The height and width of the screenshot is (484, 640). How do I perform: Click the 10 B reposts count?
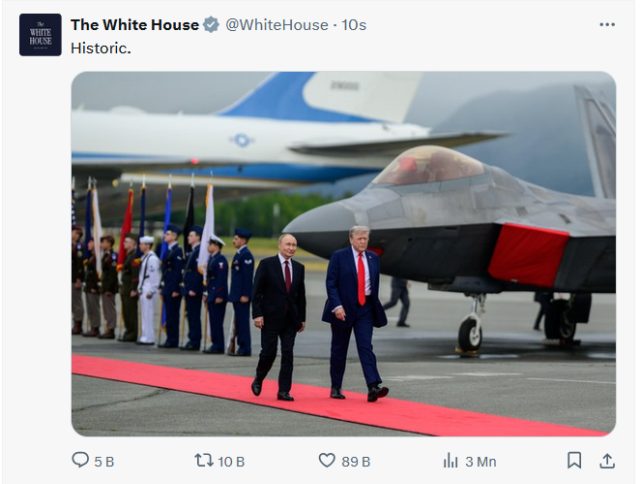click(x=231, y=462)
